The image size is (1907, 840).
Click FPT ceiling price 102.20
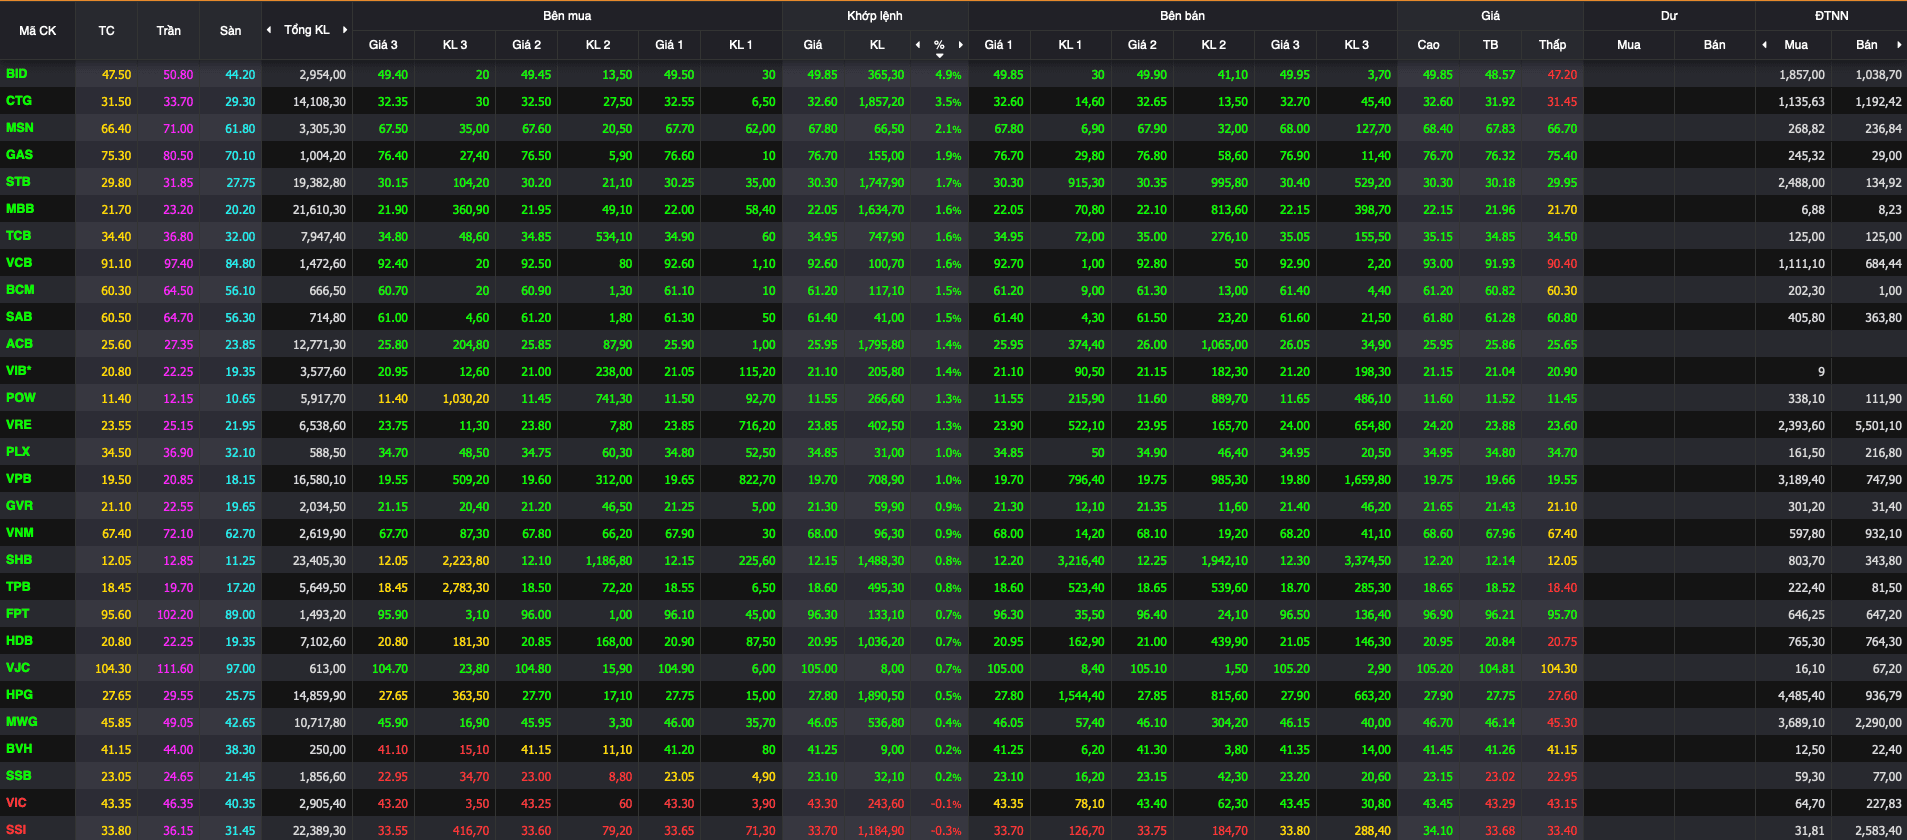[176, 615]
